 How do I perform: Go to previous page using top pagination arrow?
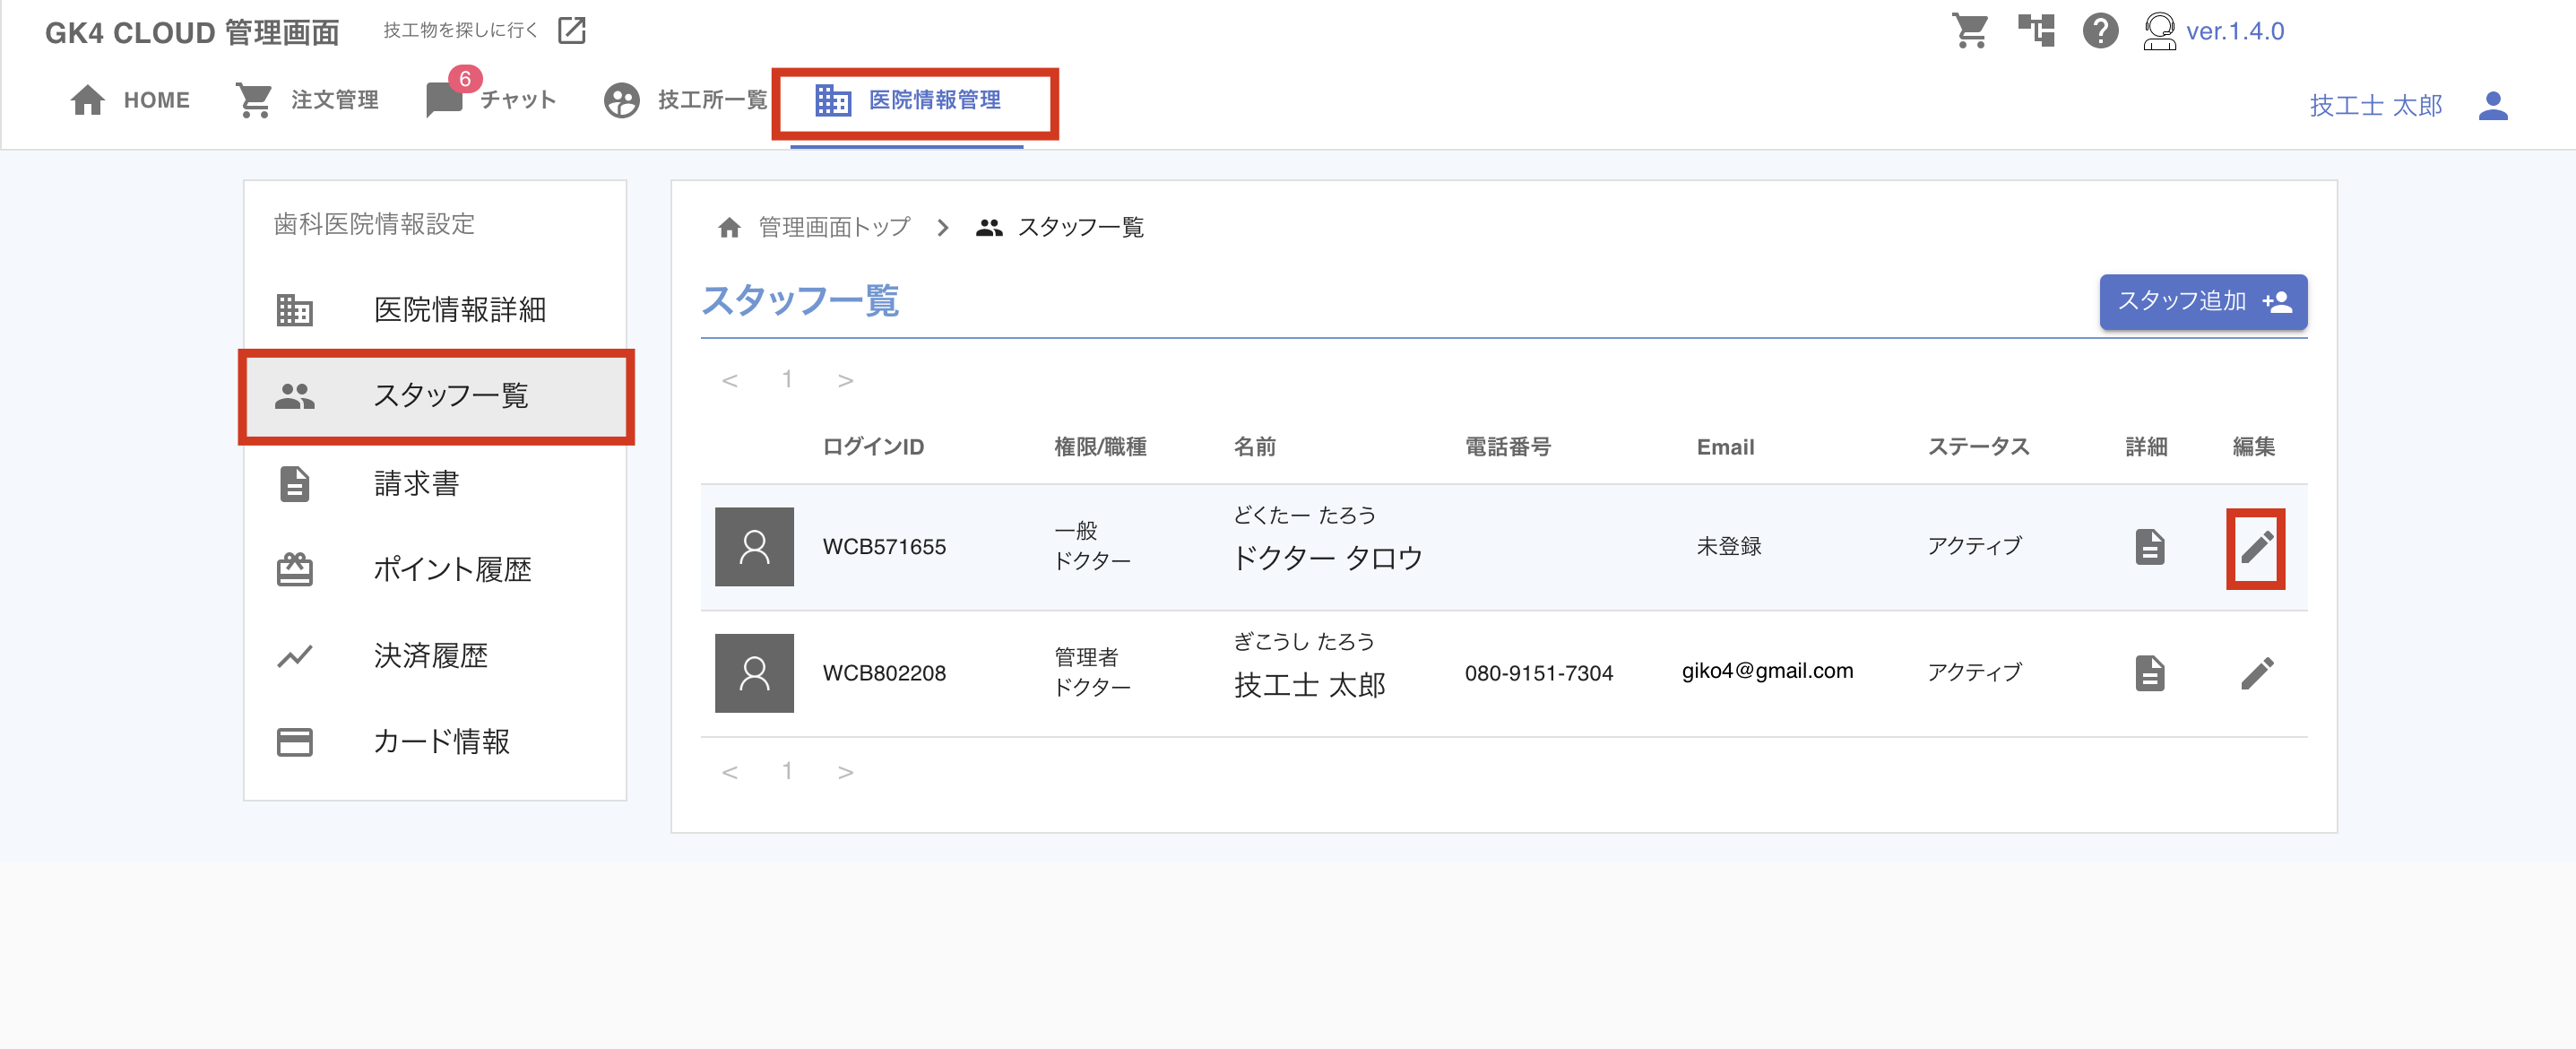point(730,380)
